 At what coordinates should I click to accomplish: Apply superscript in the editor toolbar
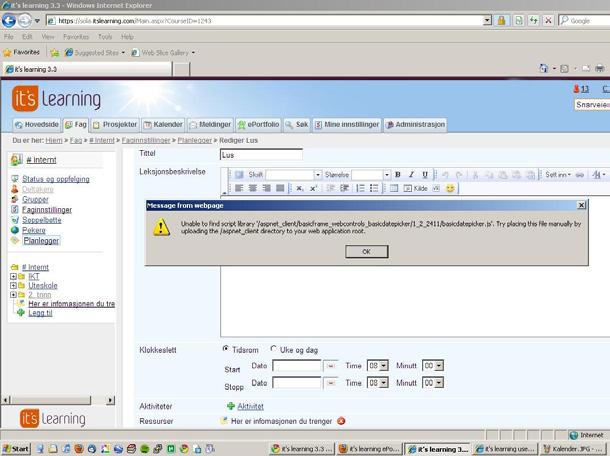click(x=313, y=188)
